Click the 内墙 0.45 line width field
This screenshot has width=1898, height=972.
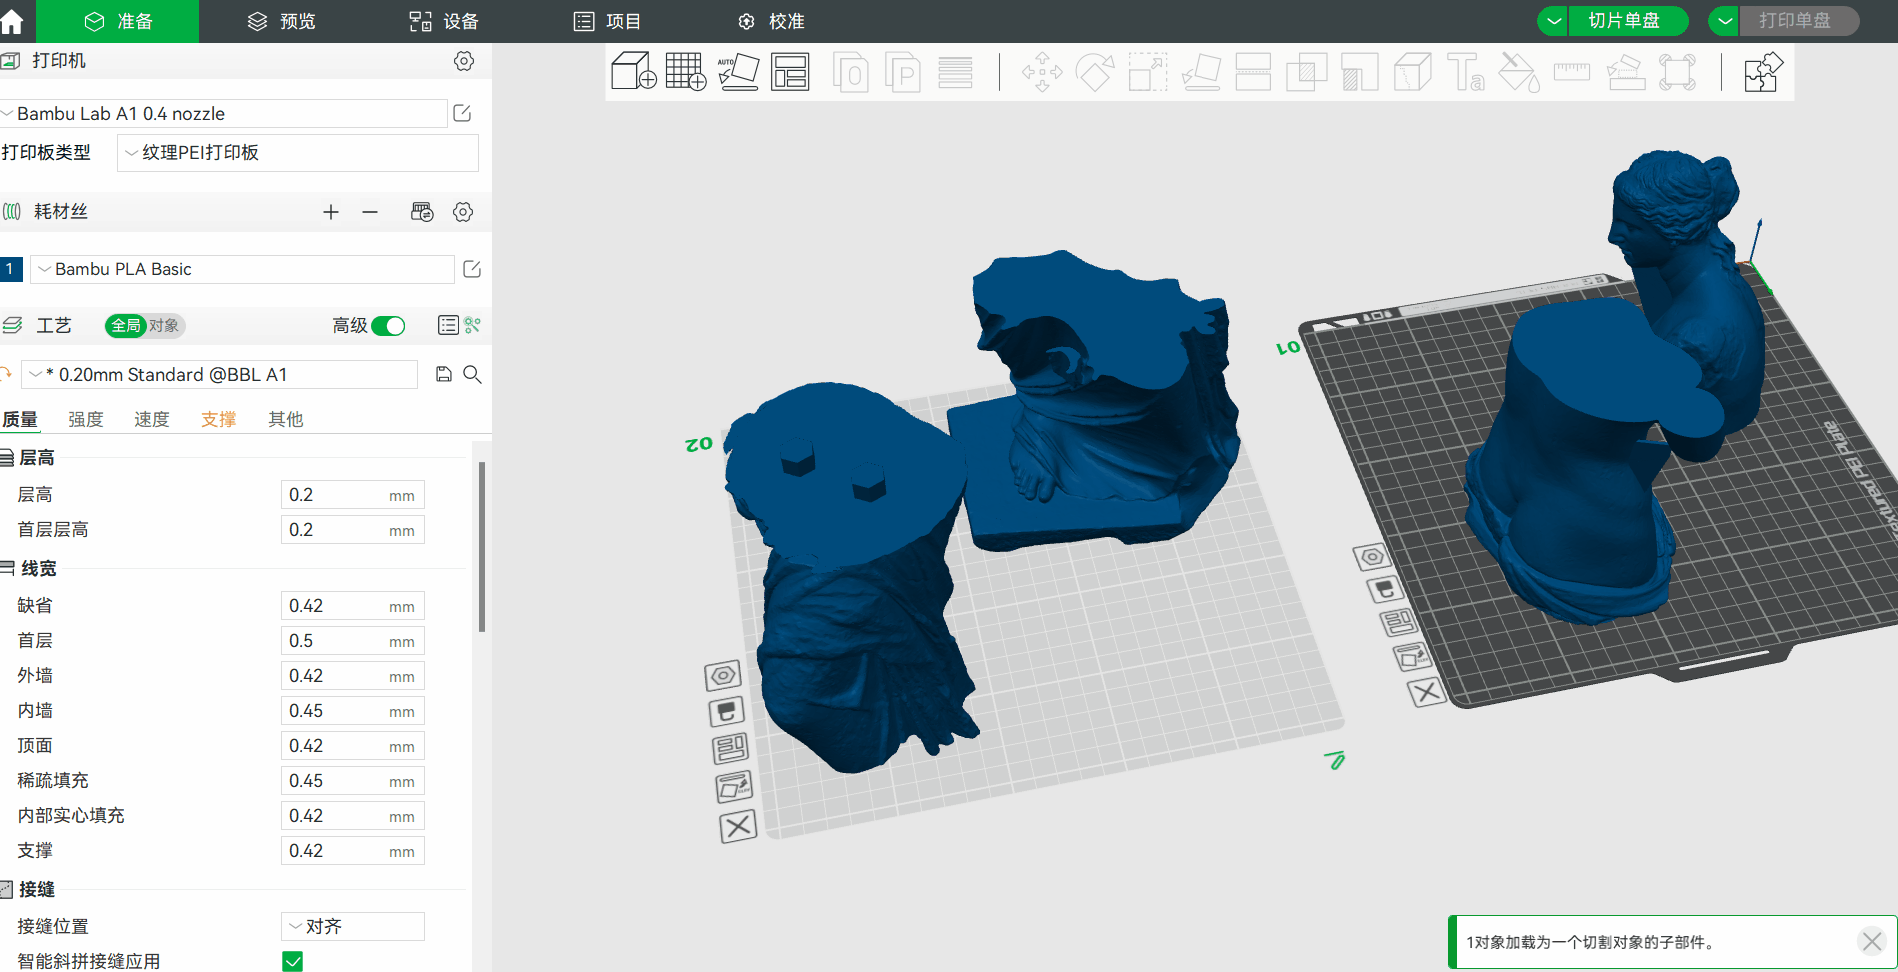pos(353,711)
